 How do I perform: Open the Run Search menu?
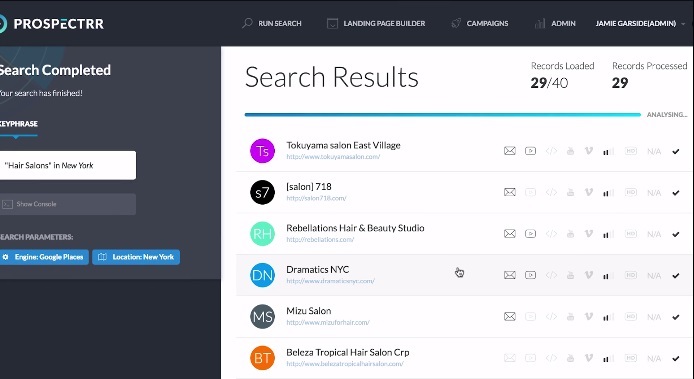pyautogui.click(x=272, y=23)
